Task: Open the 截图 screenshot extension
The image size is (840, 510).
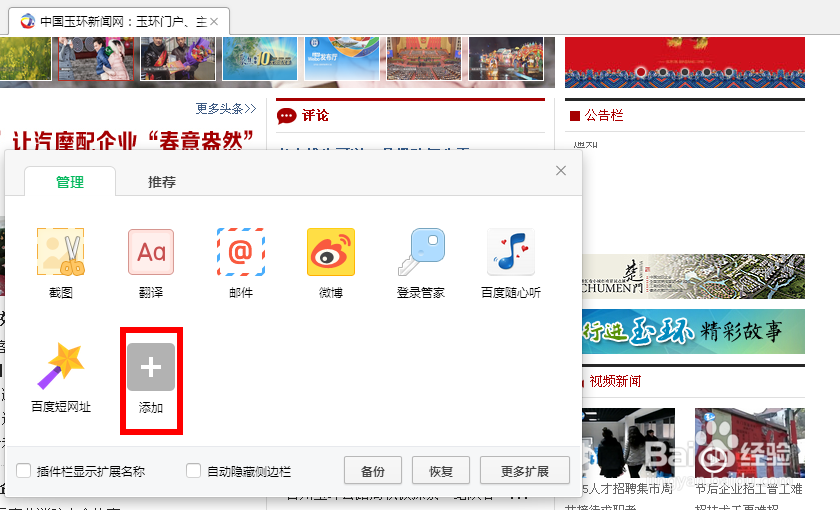Action: tap(60, 252)
